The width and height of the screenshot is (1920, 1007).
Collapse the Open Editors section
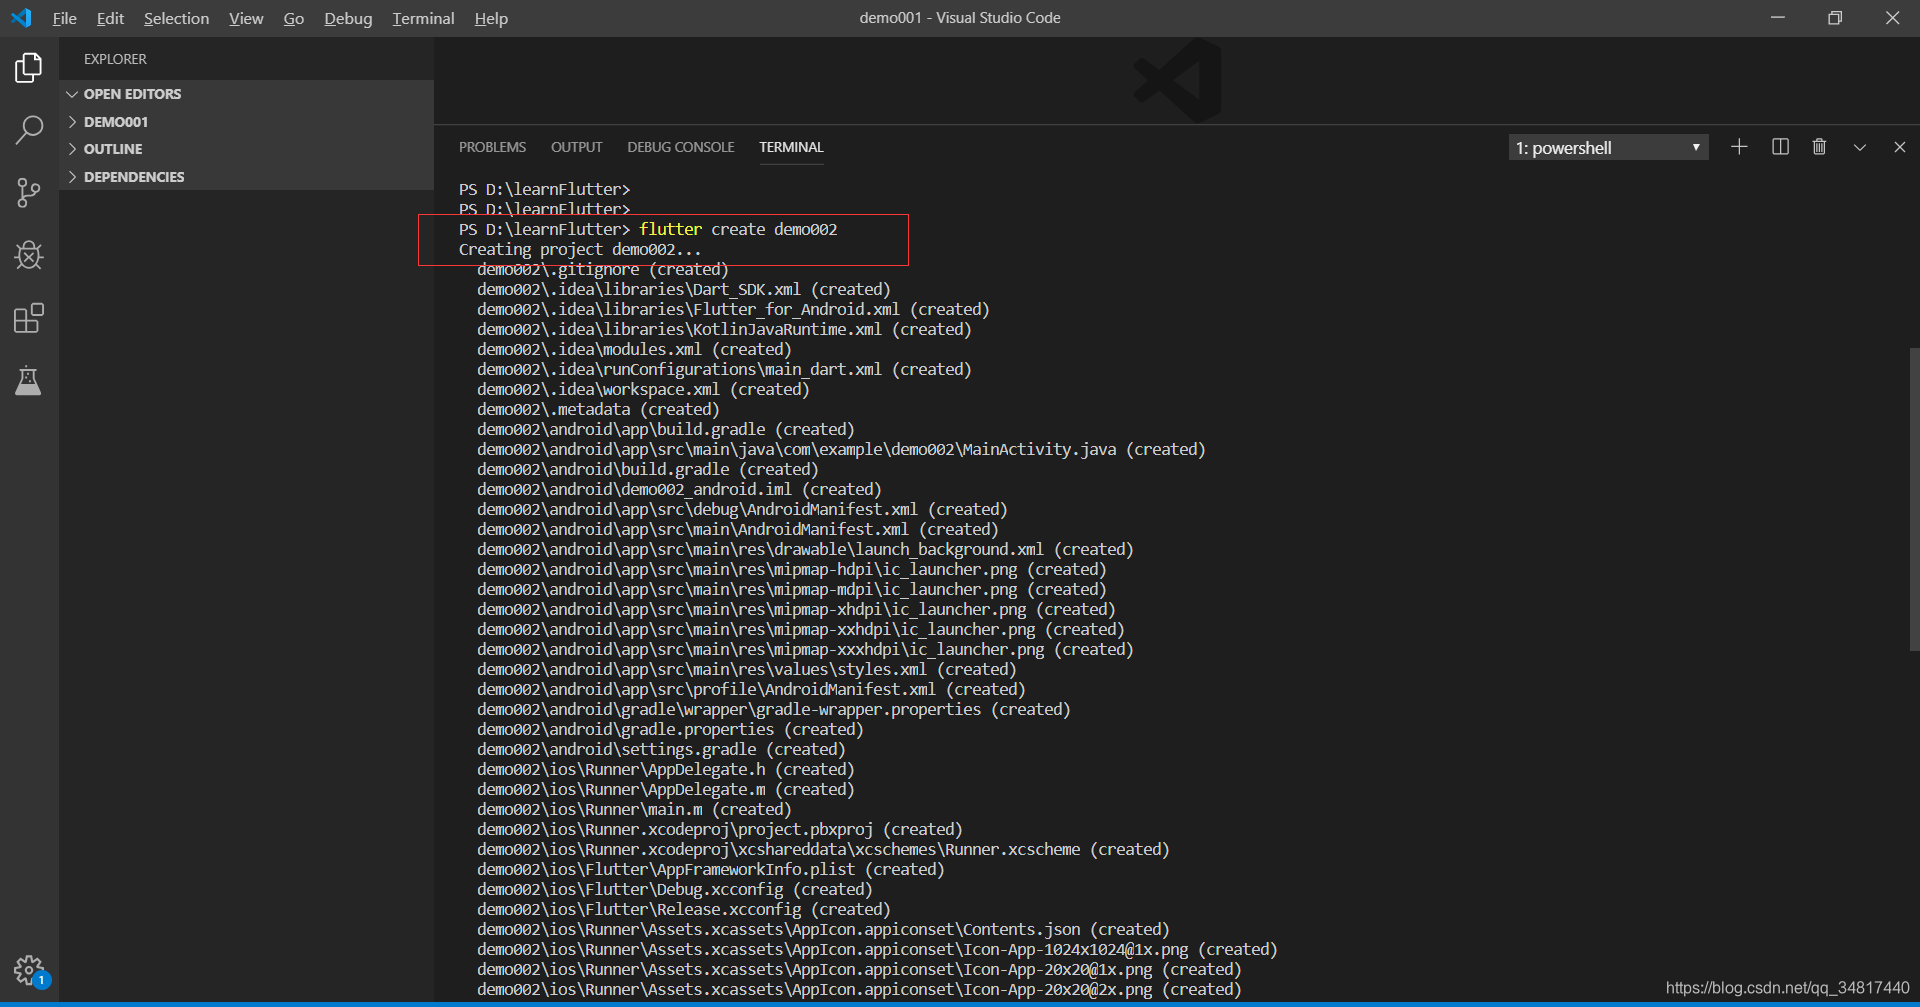(x=246, y=94)
